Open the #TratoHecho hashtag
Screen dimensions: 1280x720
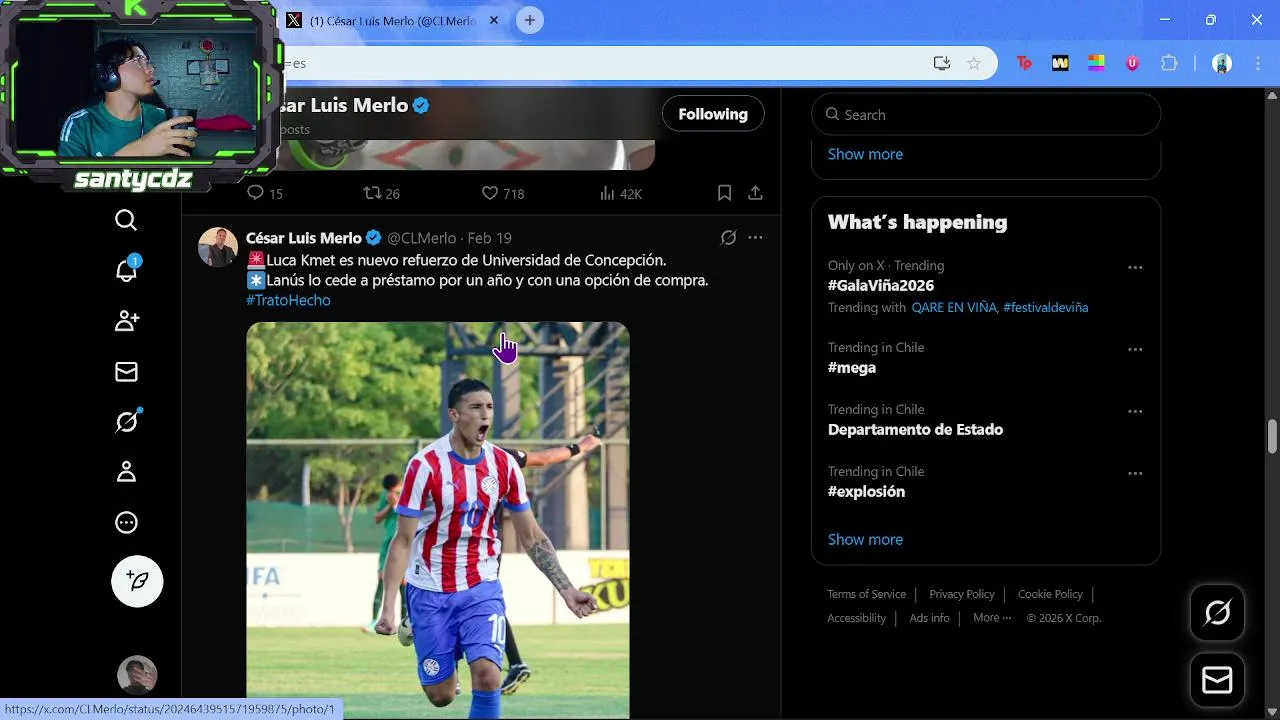[x=288, y=300]
